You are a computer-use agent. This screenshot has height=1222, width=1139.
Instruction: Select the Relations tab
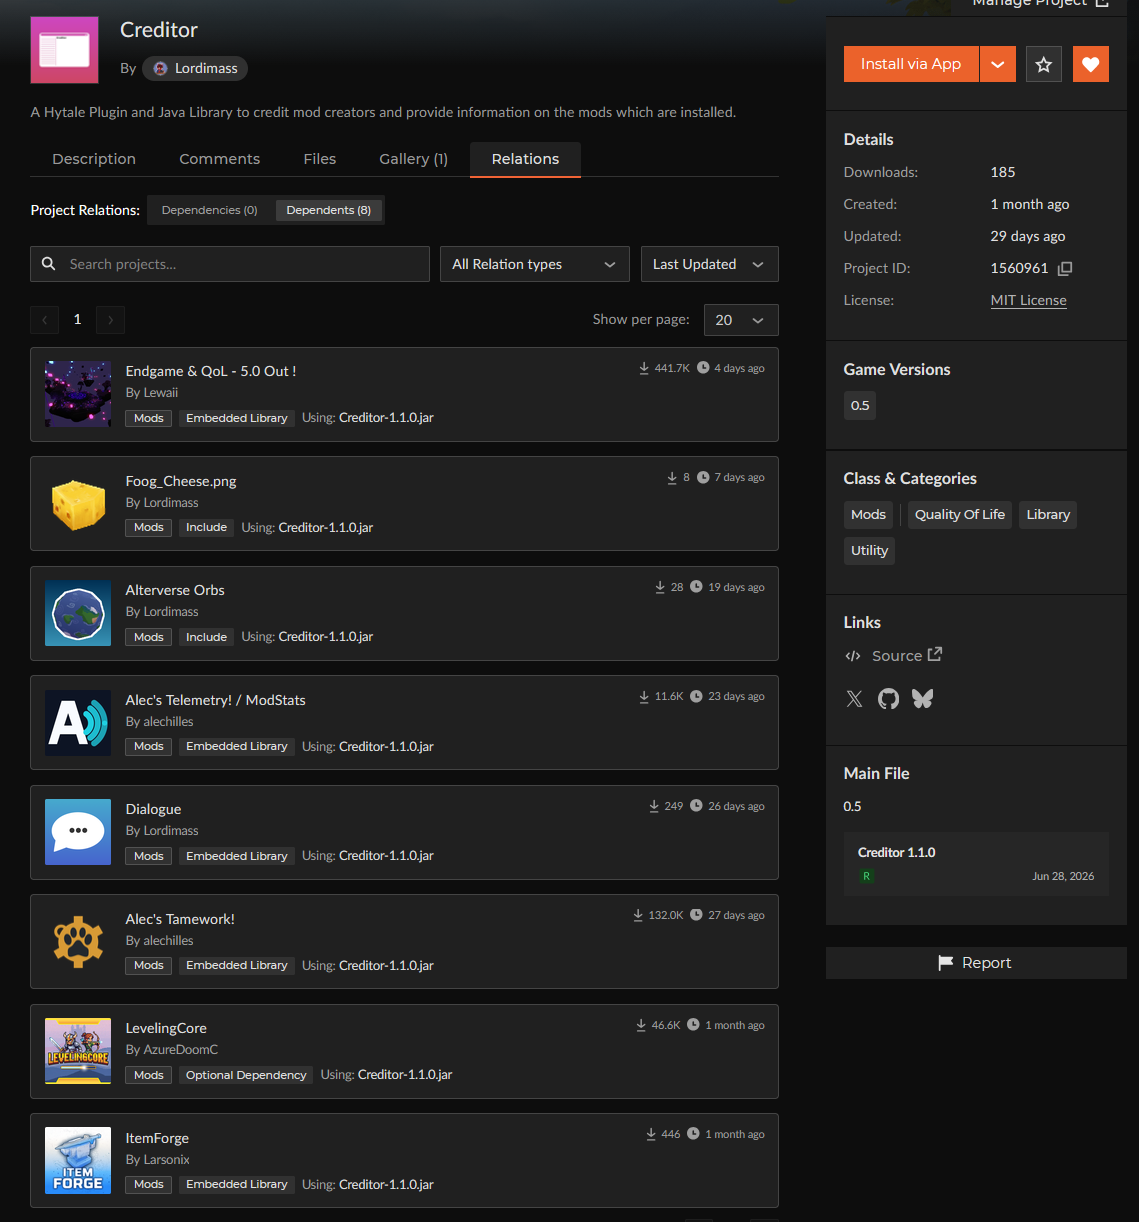pos(525,159)
